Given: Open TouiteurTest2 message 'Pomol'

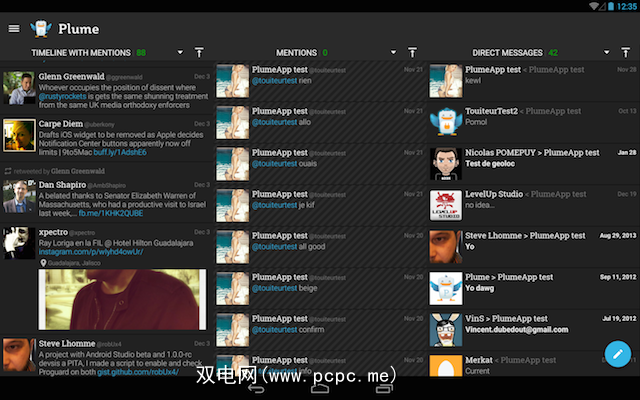Looking at the screenshot, I should pyautogui.click(x=533, y=122).
